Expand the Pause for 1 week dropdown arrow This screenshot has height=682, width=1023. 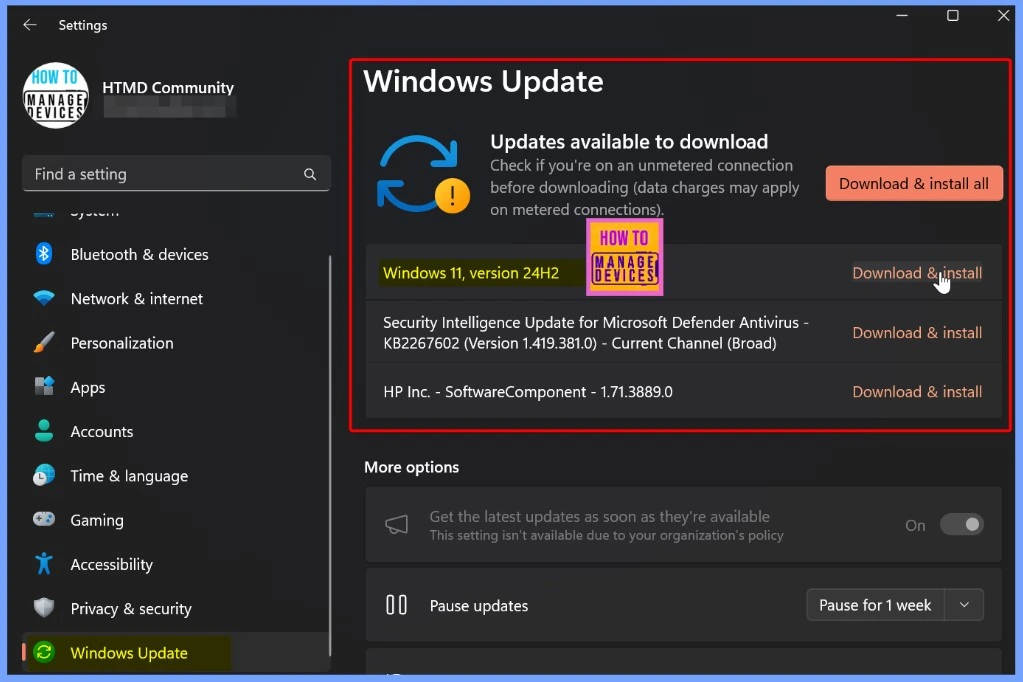pos(964,605)
